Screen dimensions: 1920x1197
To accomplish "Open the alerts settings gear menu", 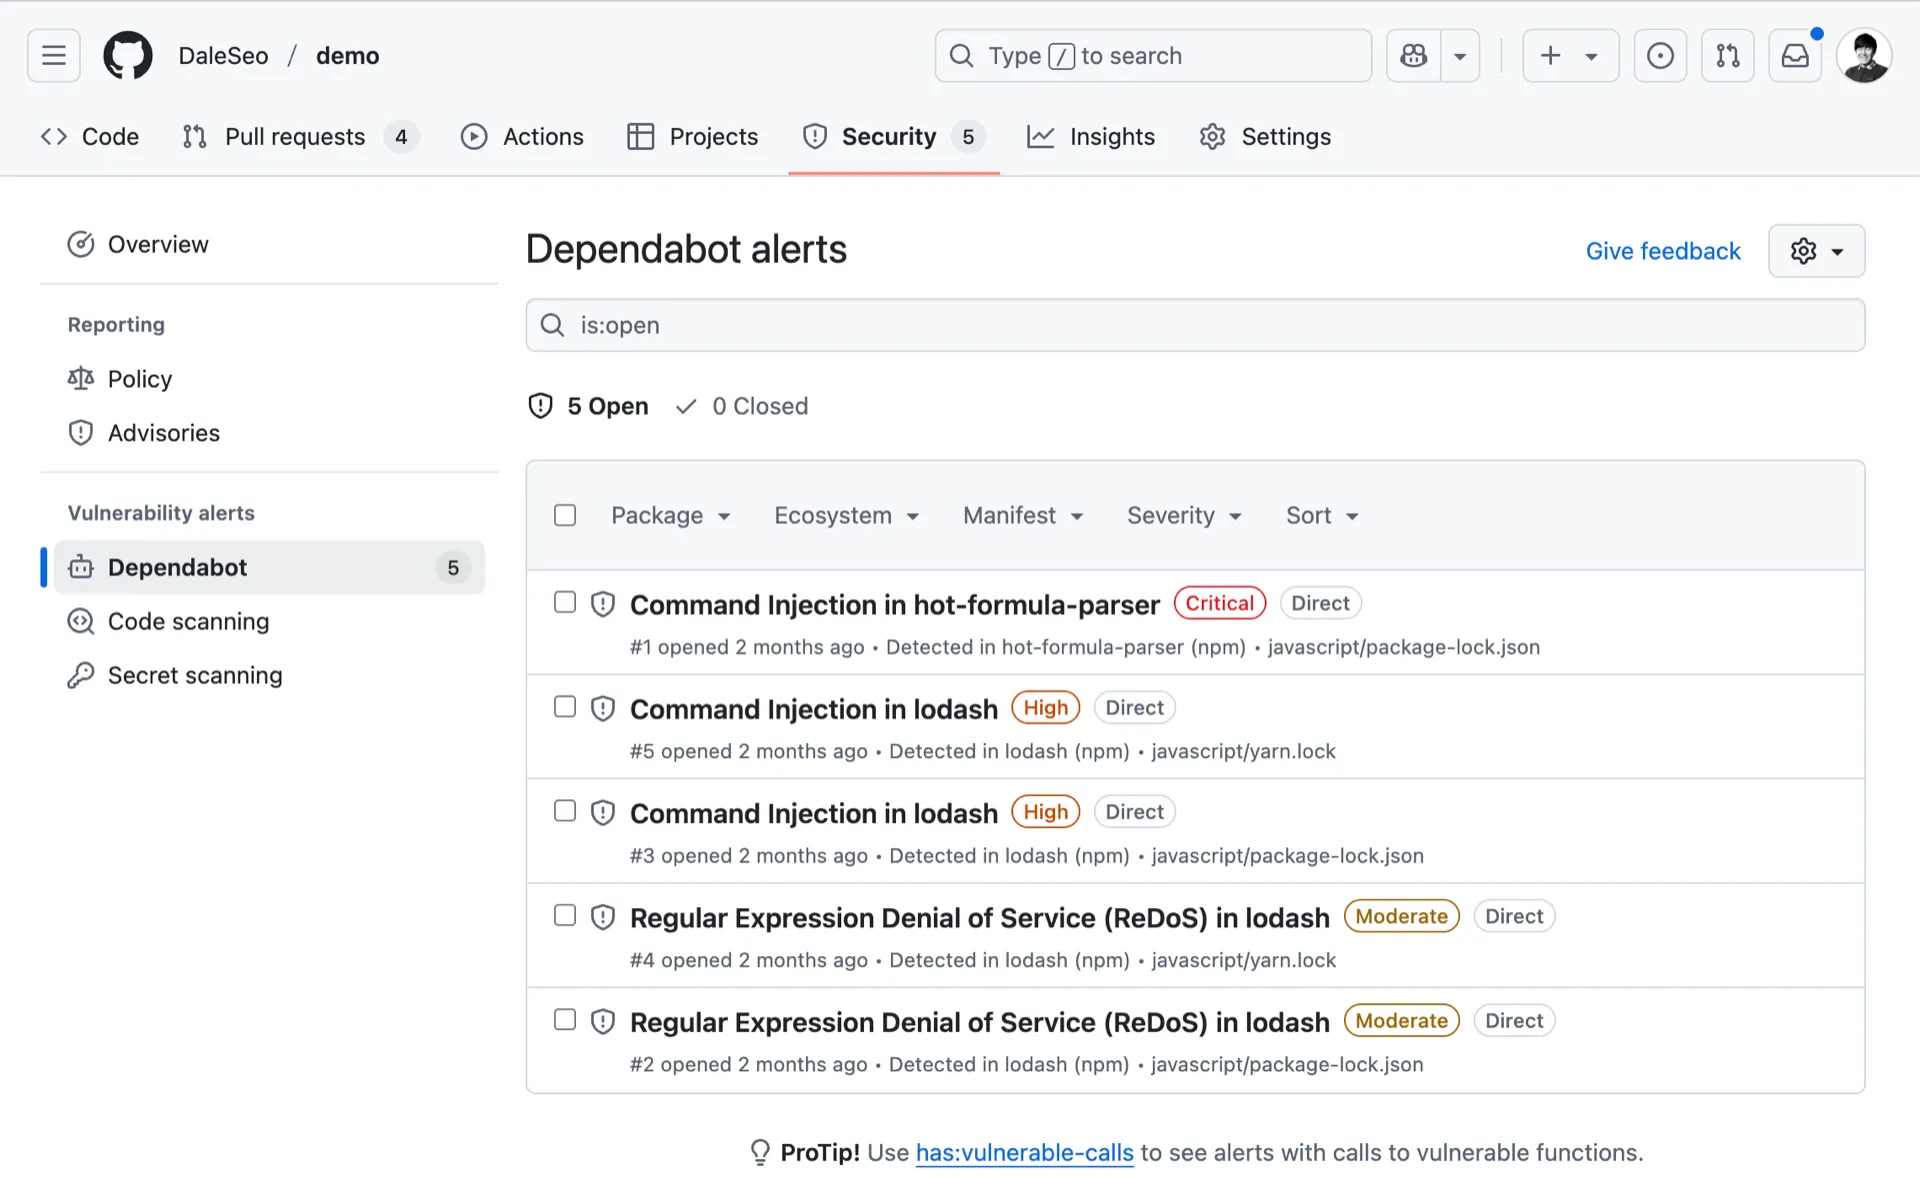I will (1815, 251).
